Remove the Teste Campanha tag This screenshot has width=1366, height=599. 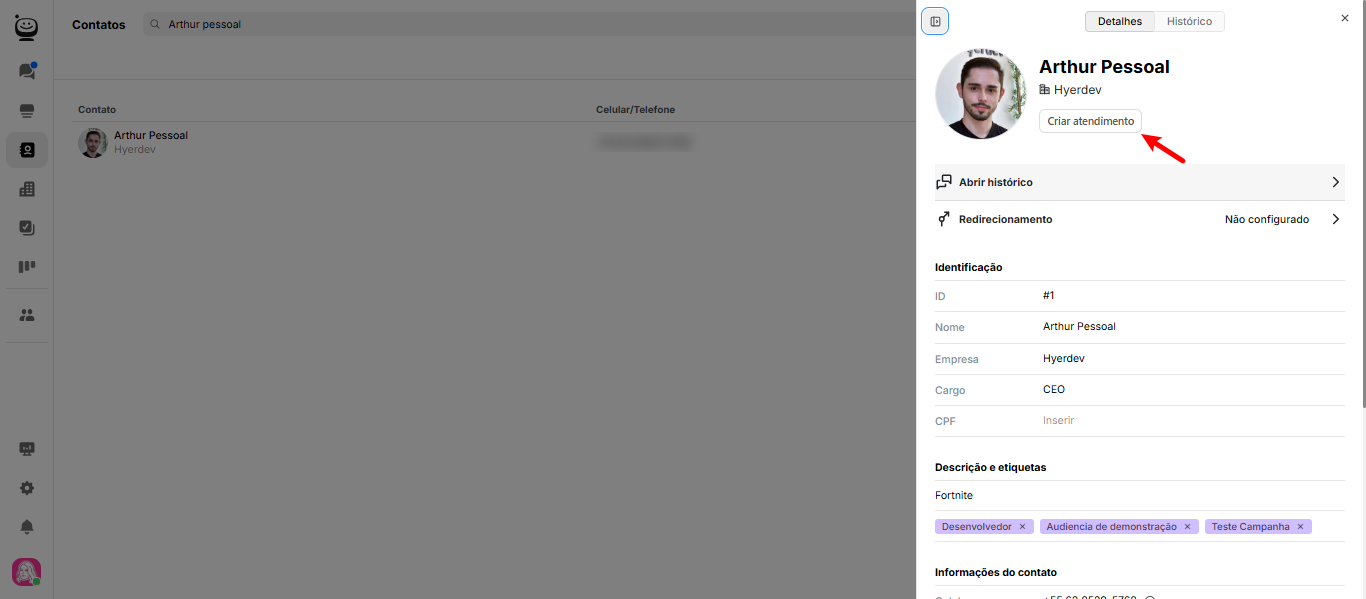(x=1300, y=527)
